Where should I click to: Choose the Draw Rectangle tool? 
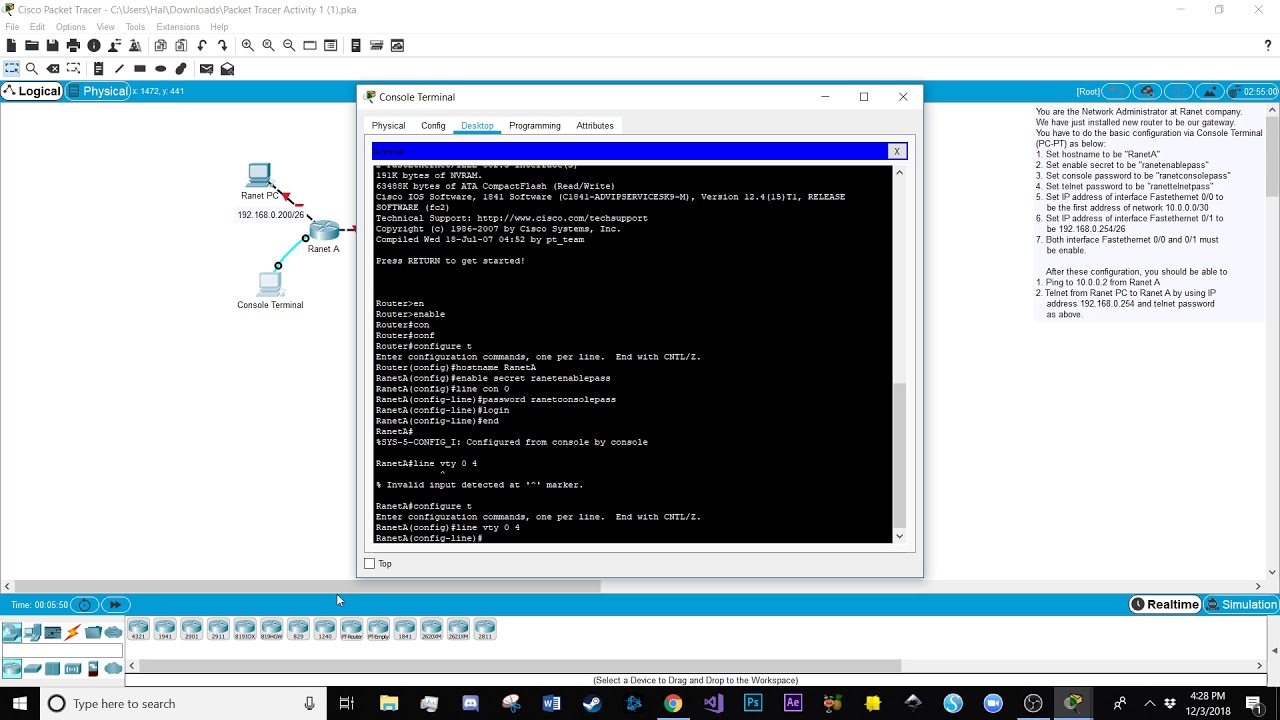[x=140, y=69]
